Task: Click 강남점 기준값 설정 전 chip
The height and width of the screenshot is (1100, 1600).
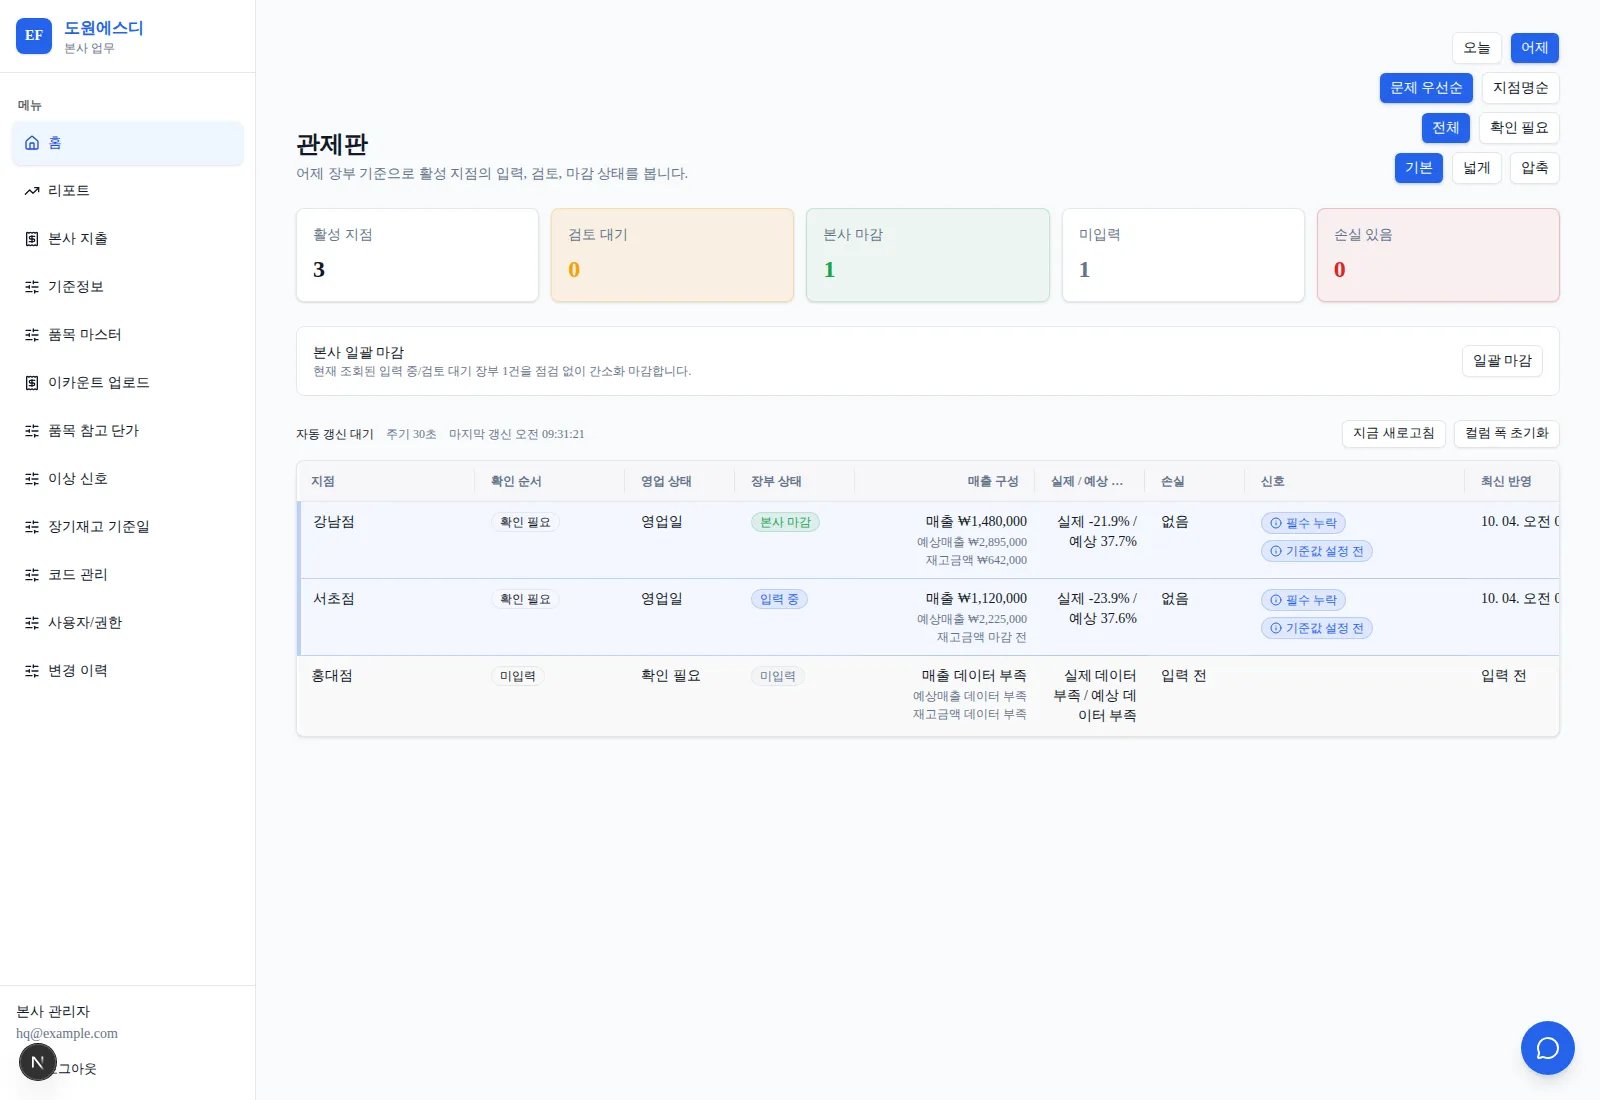Action: 1316,551
